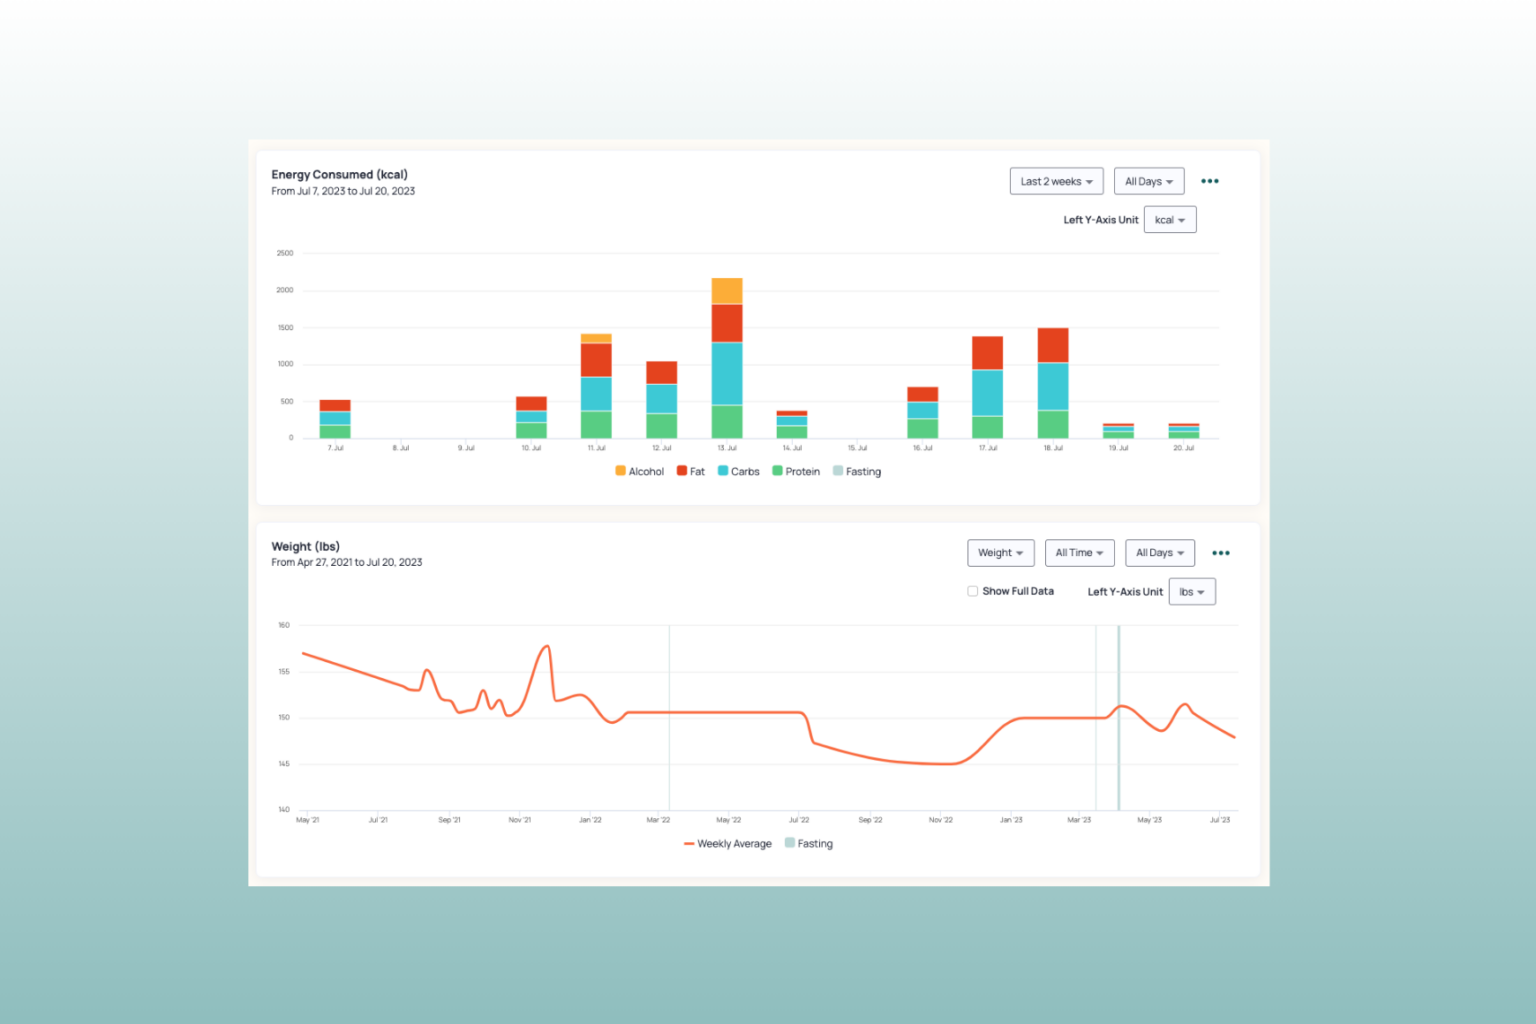Image resolution: width=1536 pixels, height=1024 pixels.
Task: Open more options for Weight chart
Action: pyautogui.click(x=1220, y=552)
